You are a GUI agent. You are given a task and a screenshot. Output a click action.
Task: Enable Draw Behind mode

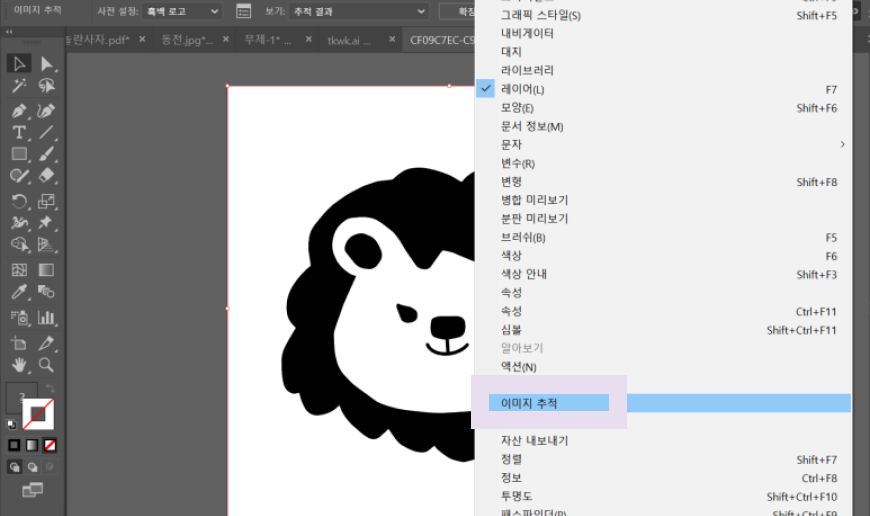click(x=33, y=466)
